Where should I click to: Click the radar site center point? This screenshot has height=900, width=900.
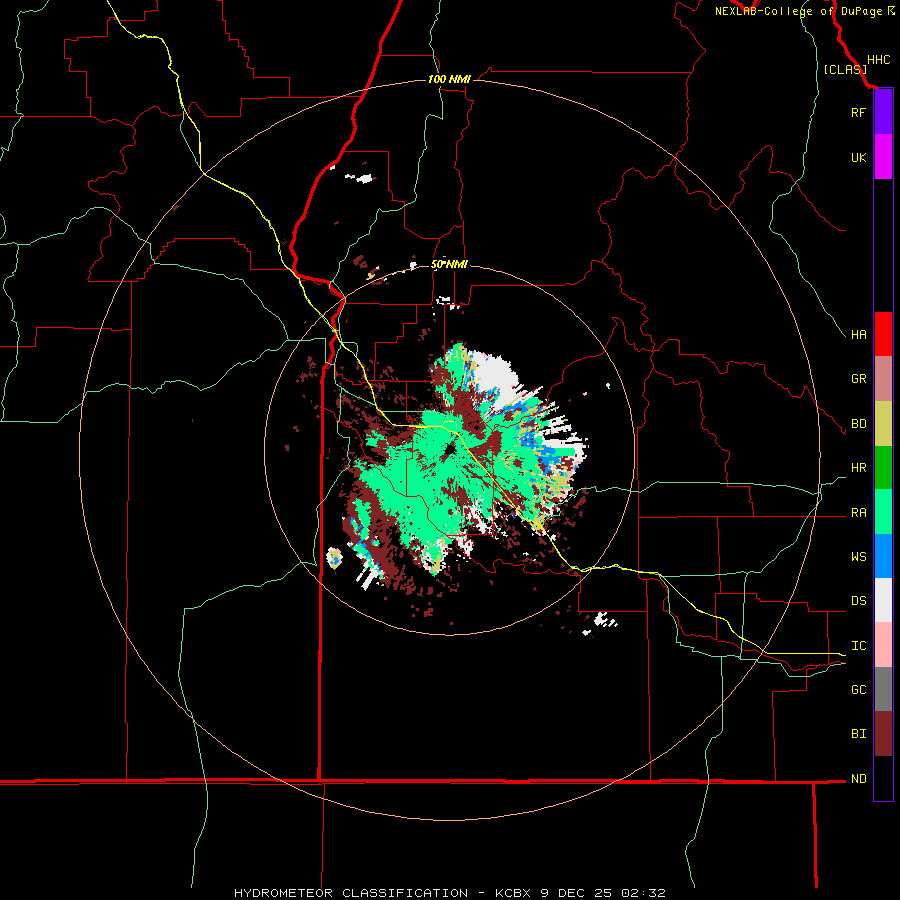coord(450,449)
